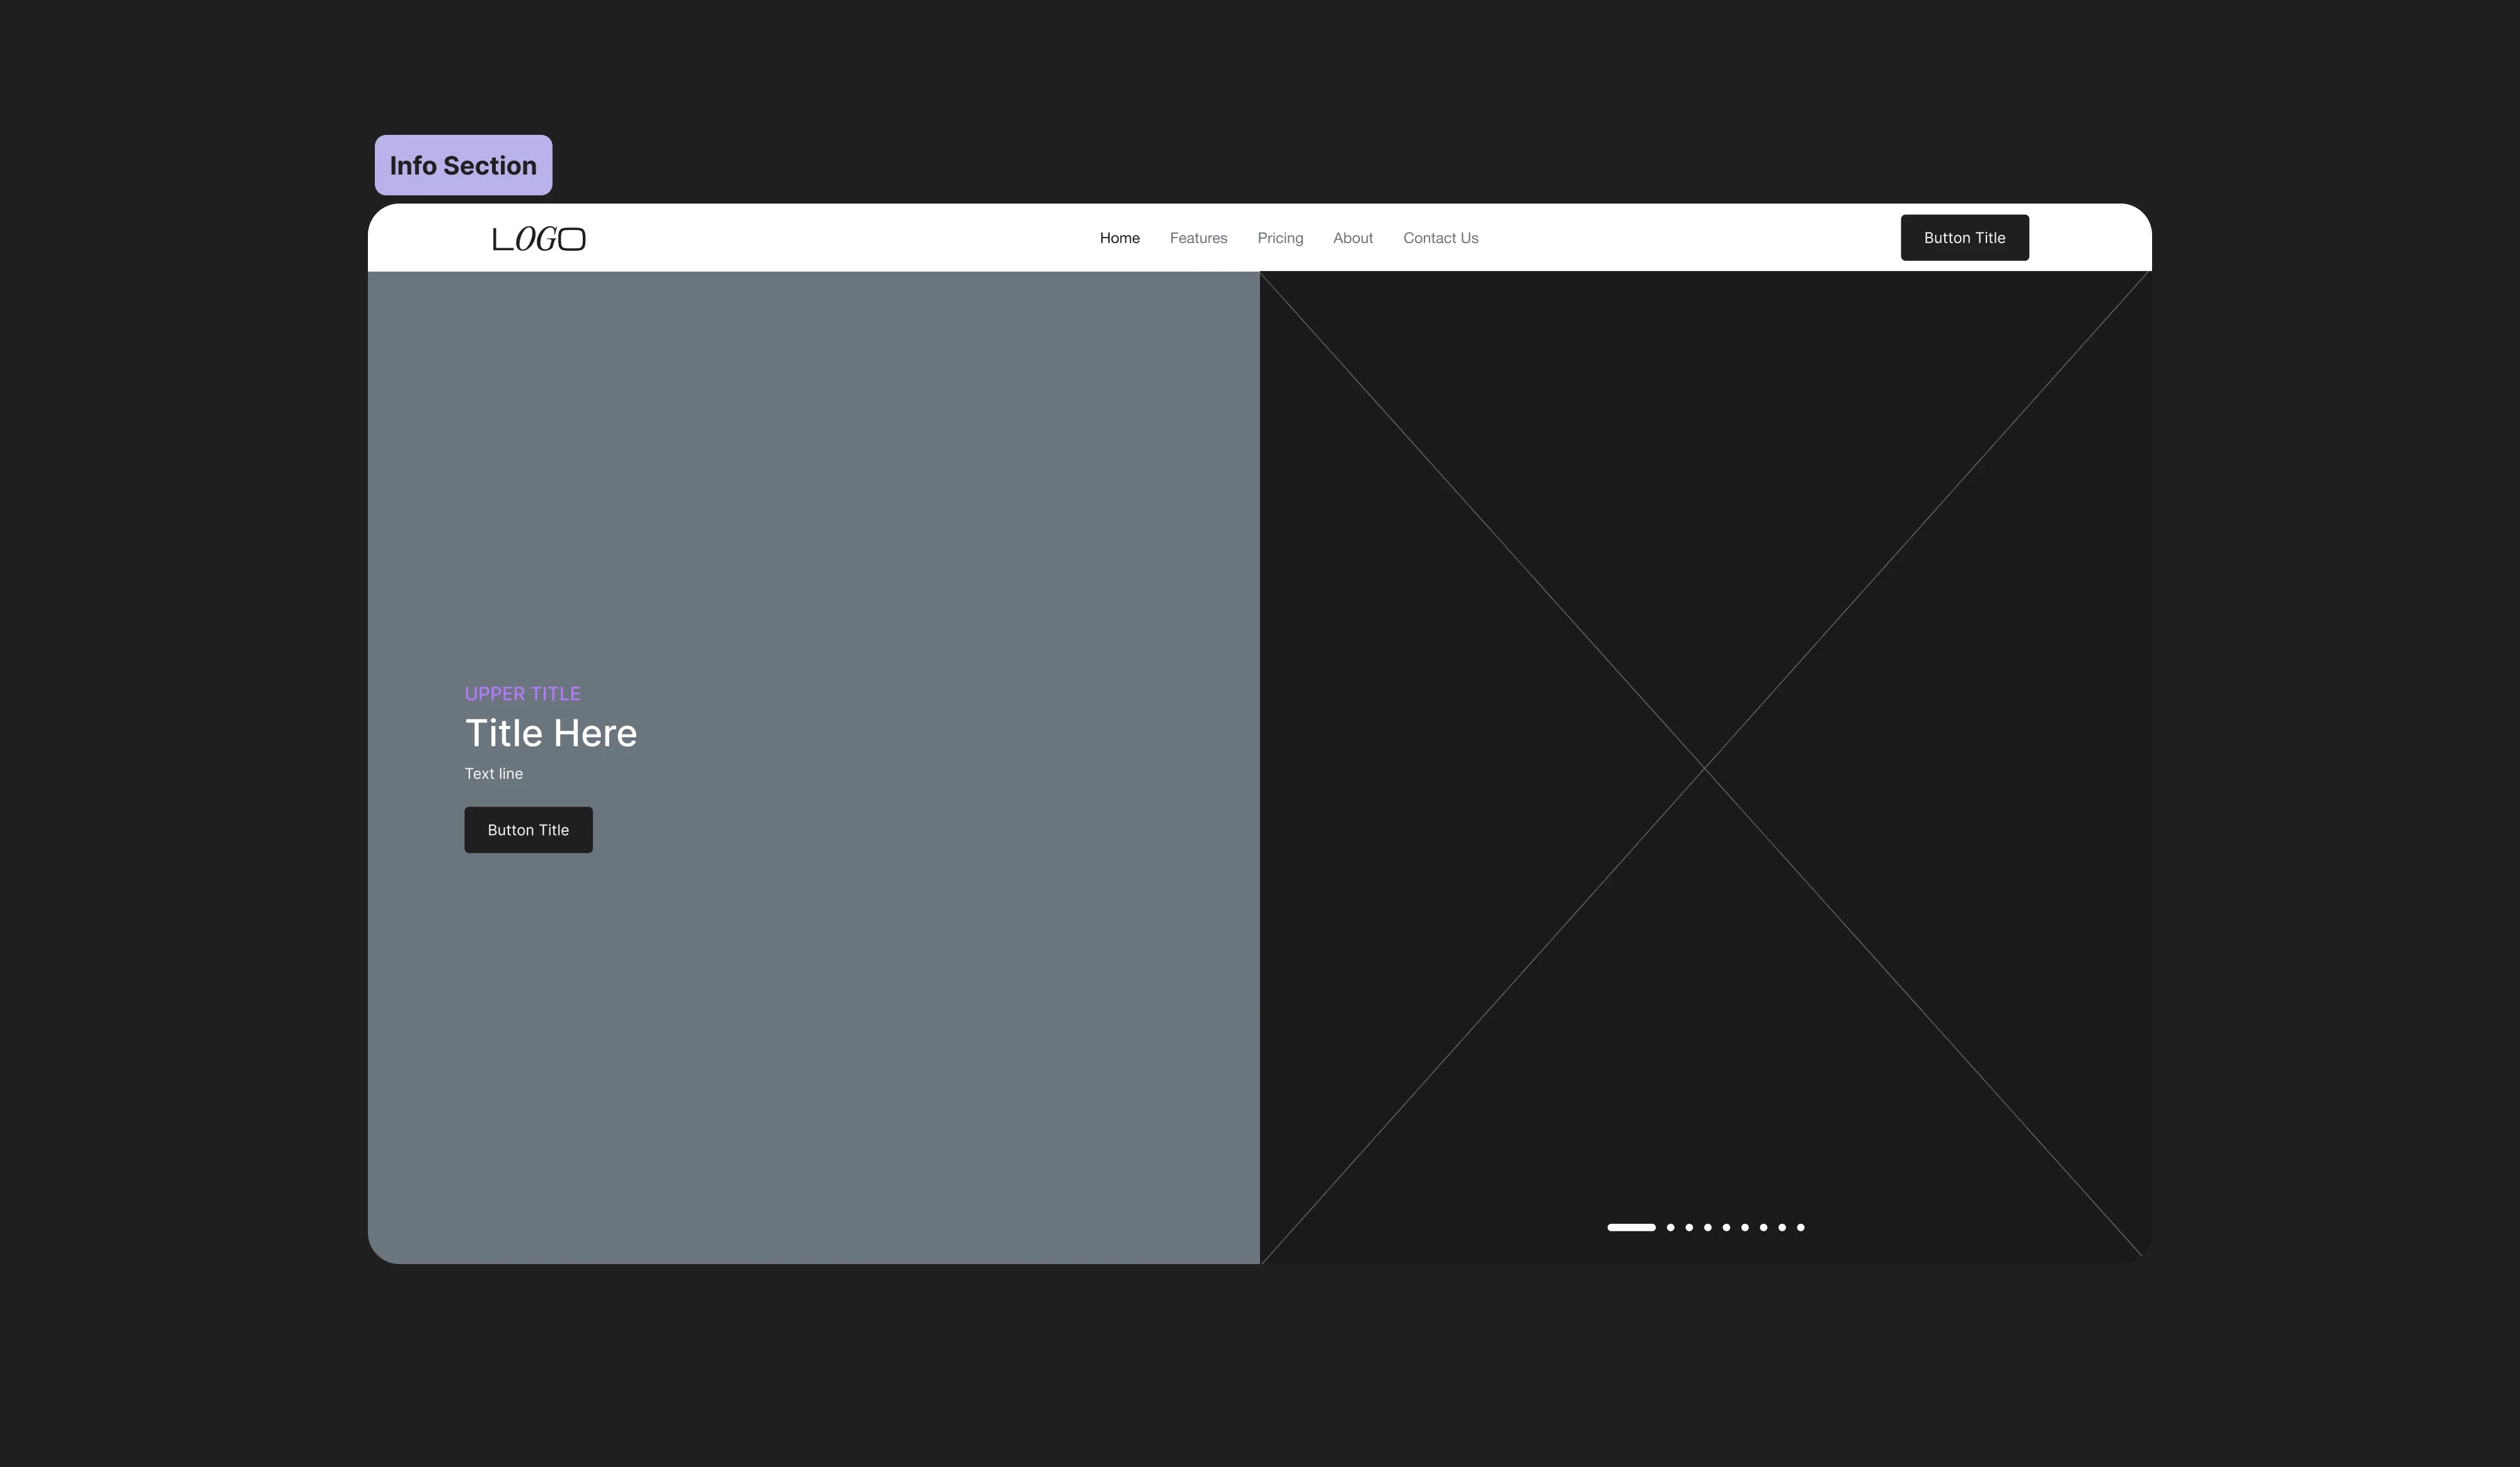This screenshot has width=2520, height=1467.
Task: Click the LOGO in the navbar
Action: (x=539, y=239)
